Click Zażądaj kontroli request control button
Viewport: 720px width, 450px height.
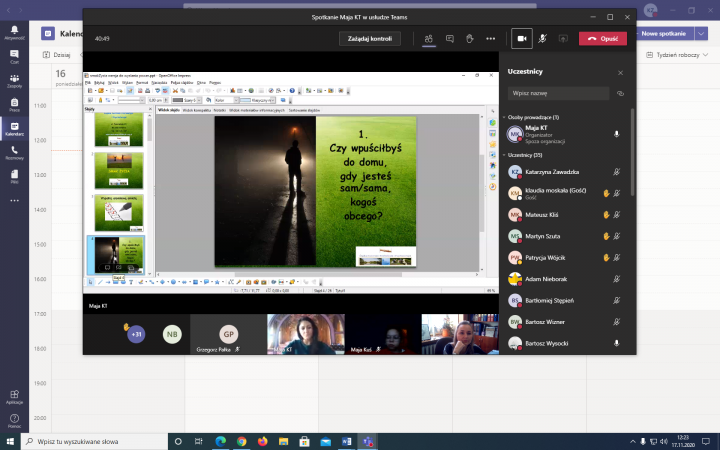[370, 39]
